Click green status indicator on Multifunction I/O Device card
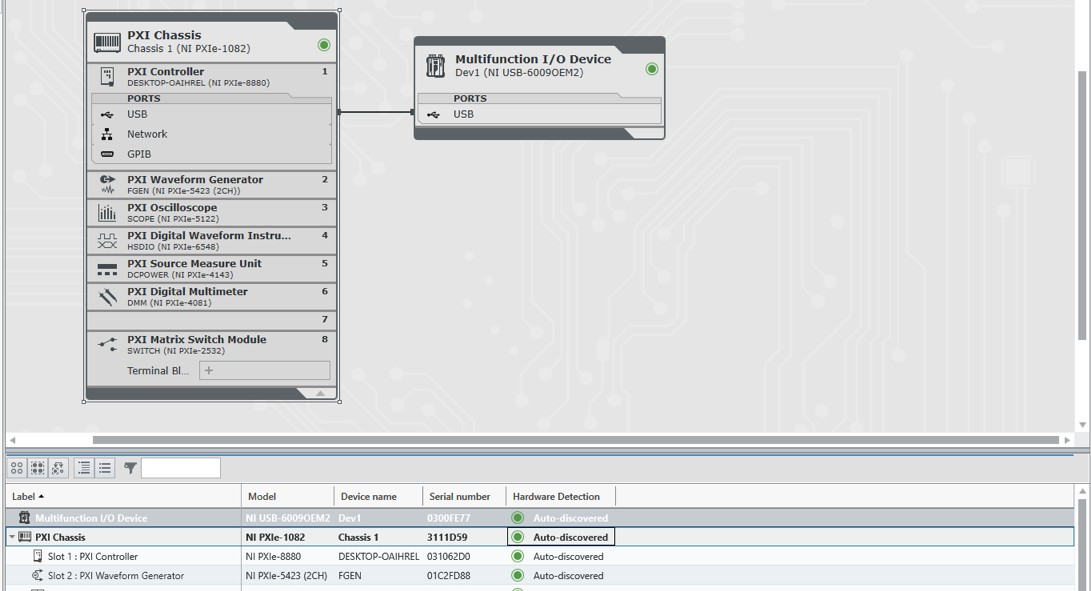Image resolution: width=1091 pixels, height=591 pixels. 651,69
